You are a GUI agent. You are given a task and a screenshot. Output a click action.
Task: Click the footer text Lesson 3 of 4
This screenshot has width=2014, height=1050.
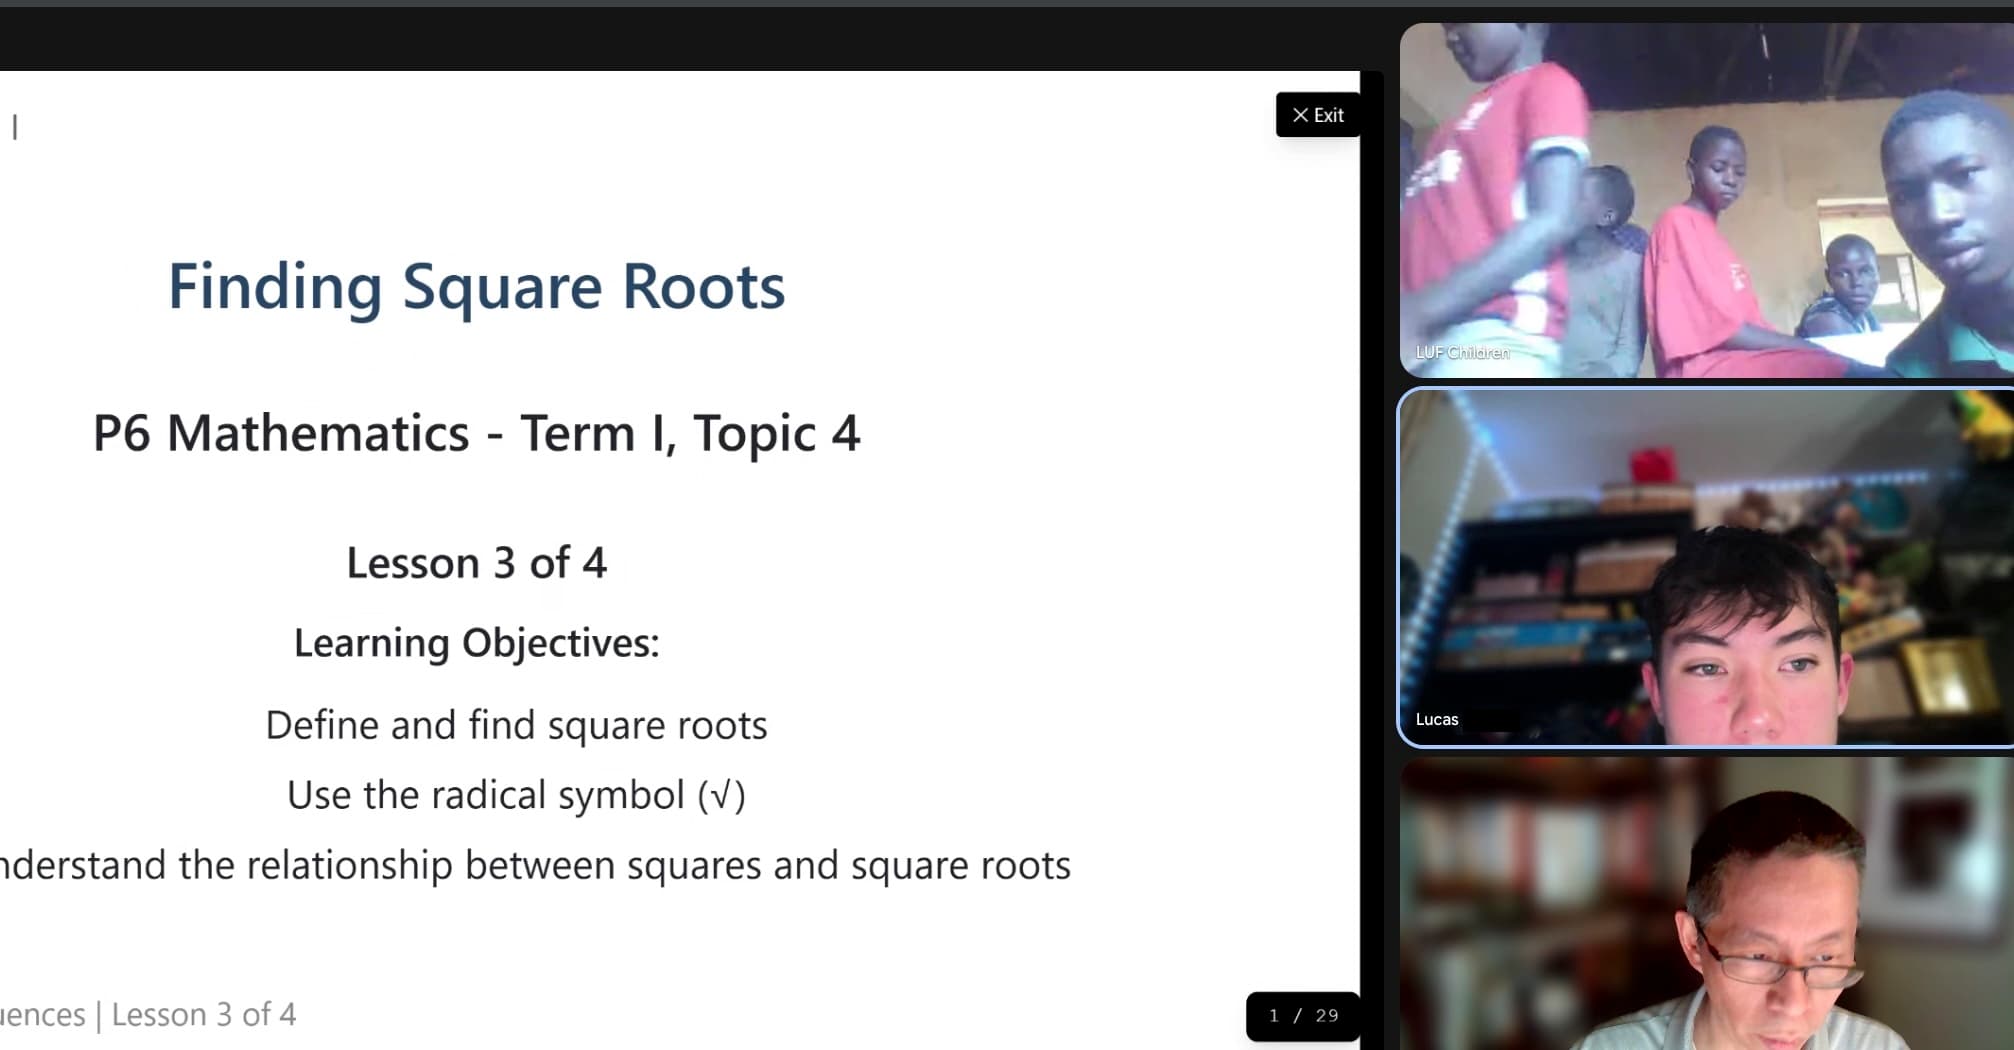coord(204,1015)
